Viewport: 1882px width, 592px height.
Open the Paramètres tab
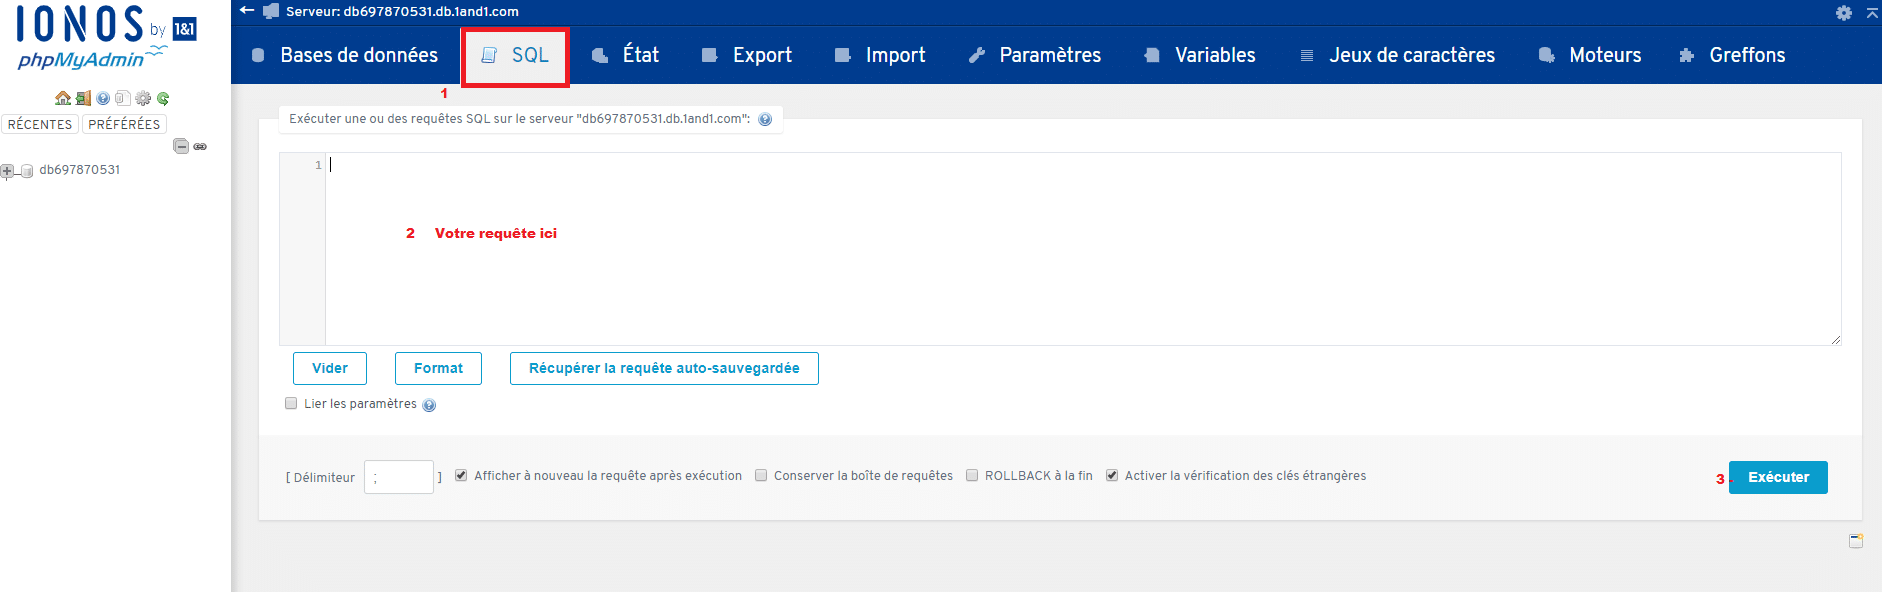[1035, 55]
